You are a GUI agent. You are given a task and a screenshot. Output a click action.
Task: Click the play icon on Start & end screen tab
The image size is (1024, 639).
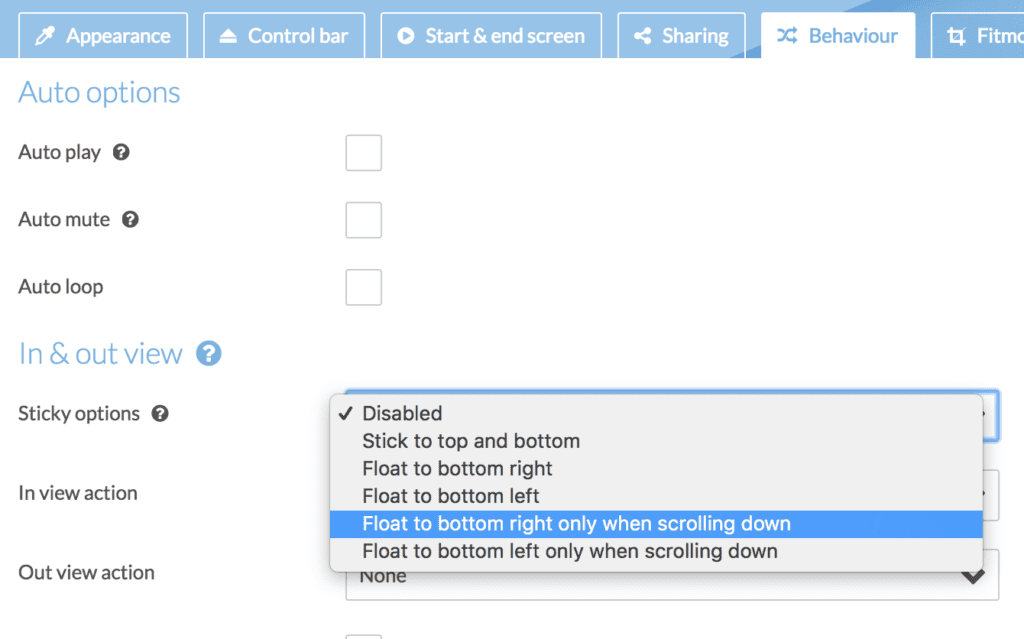(406, 37)
